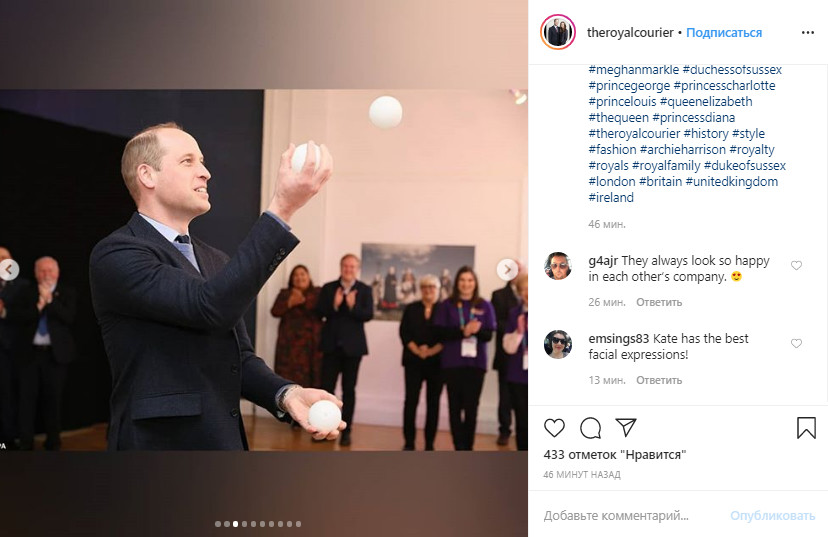Like emsings83's comment with the small heart
The height and width of the screenshot is (537, 828).
tap(796, 344)
